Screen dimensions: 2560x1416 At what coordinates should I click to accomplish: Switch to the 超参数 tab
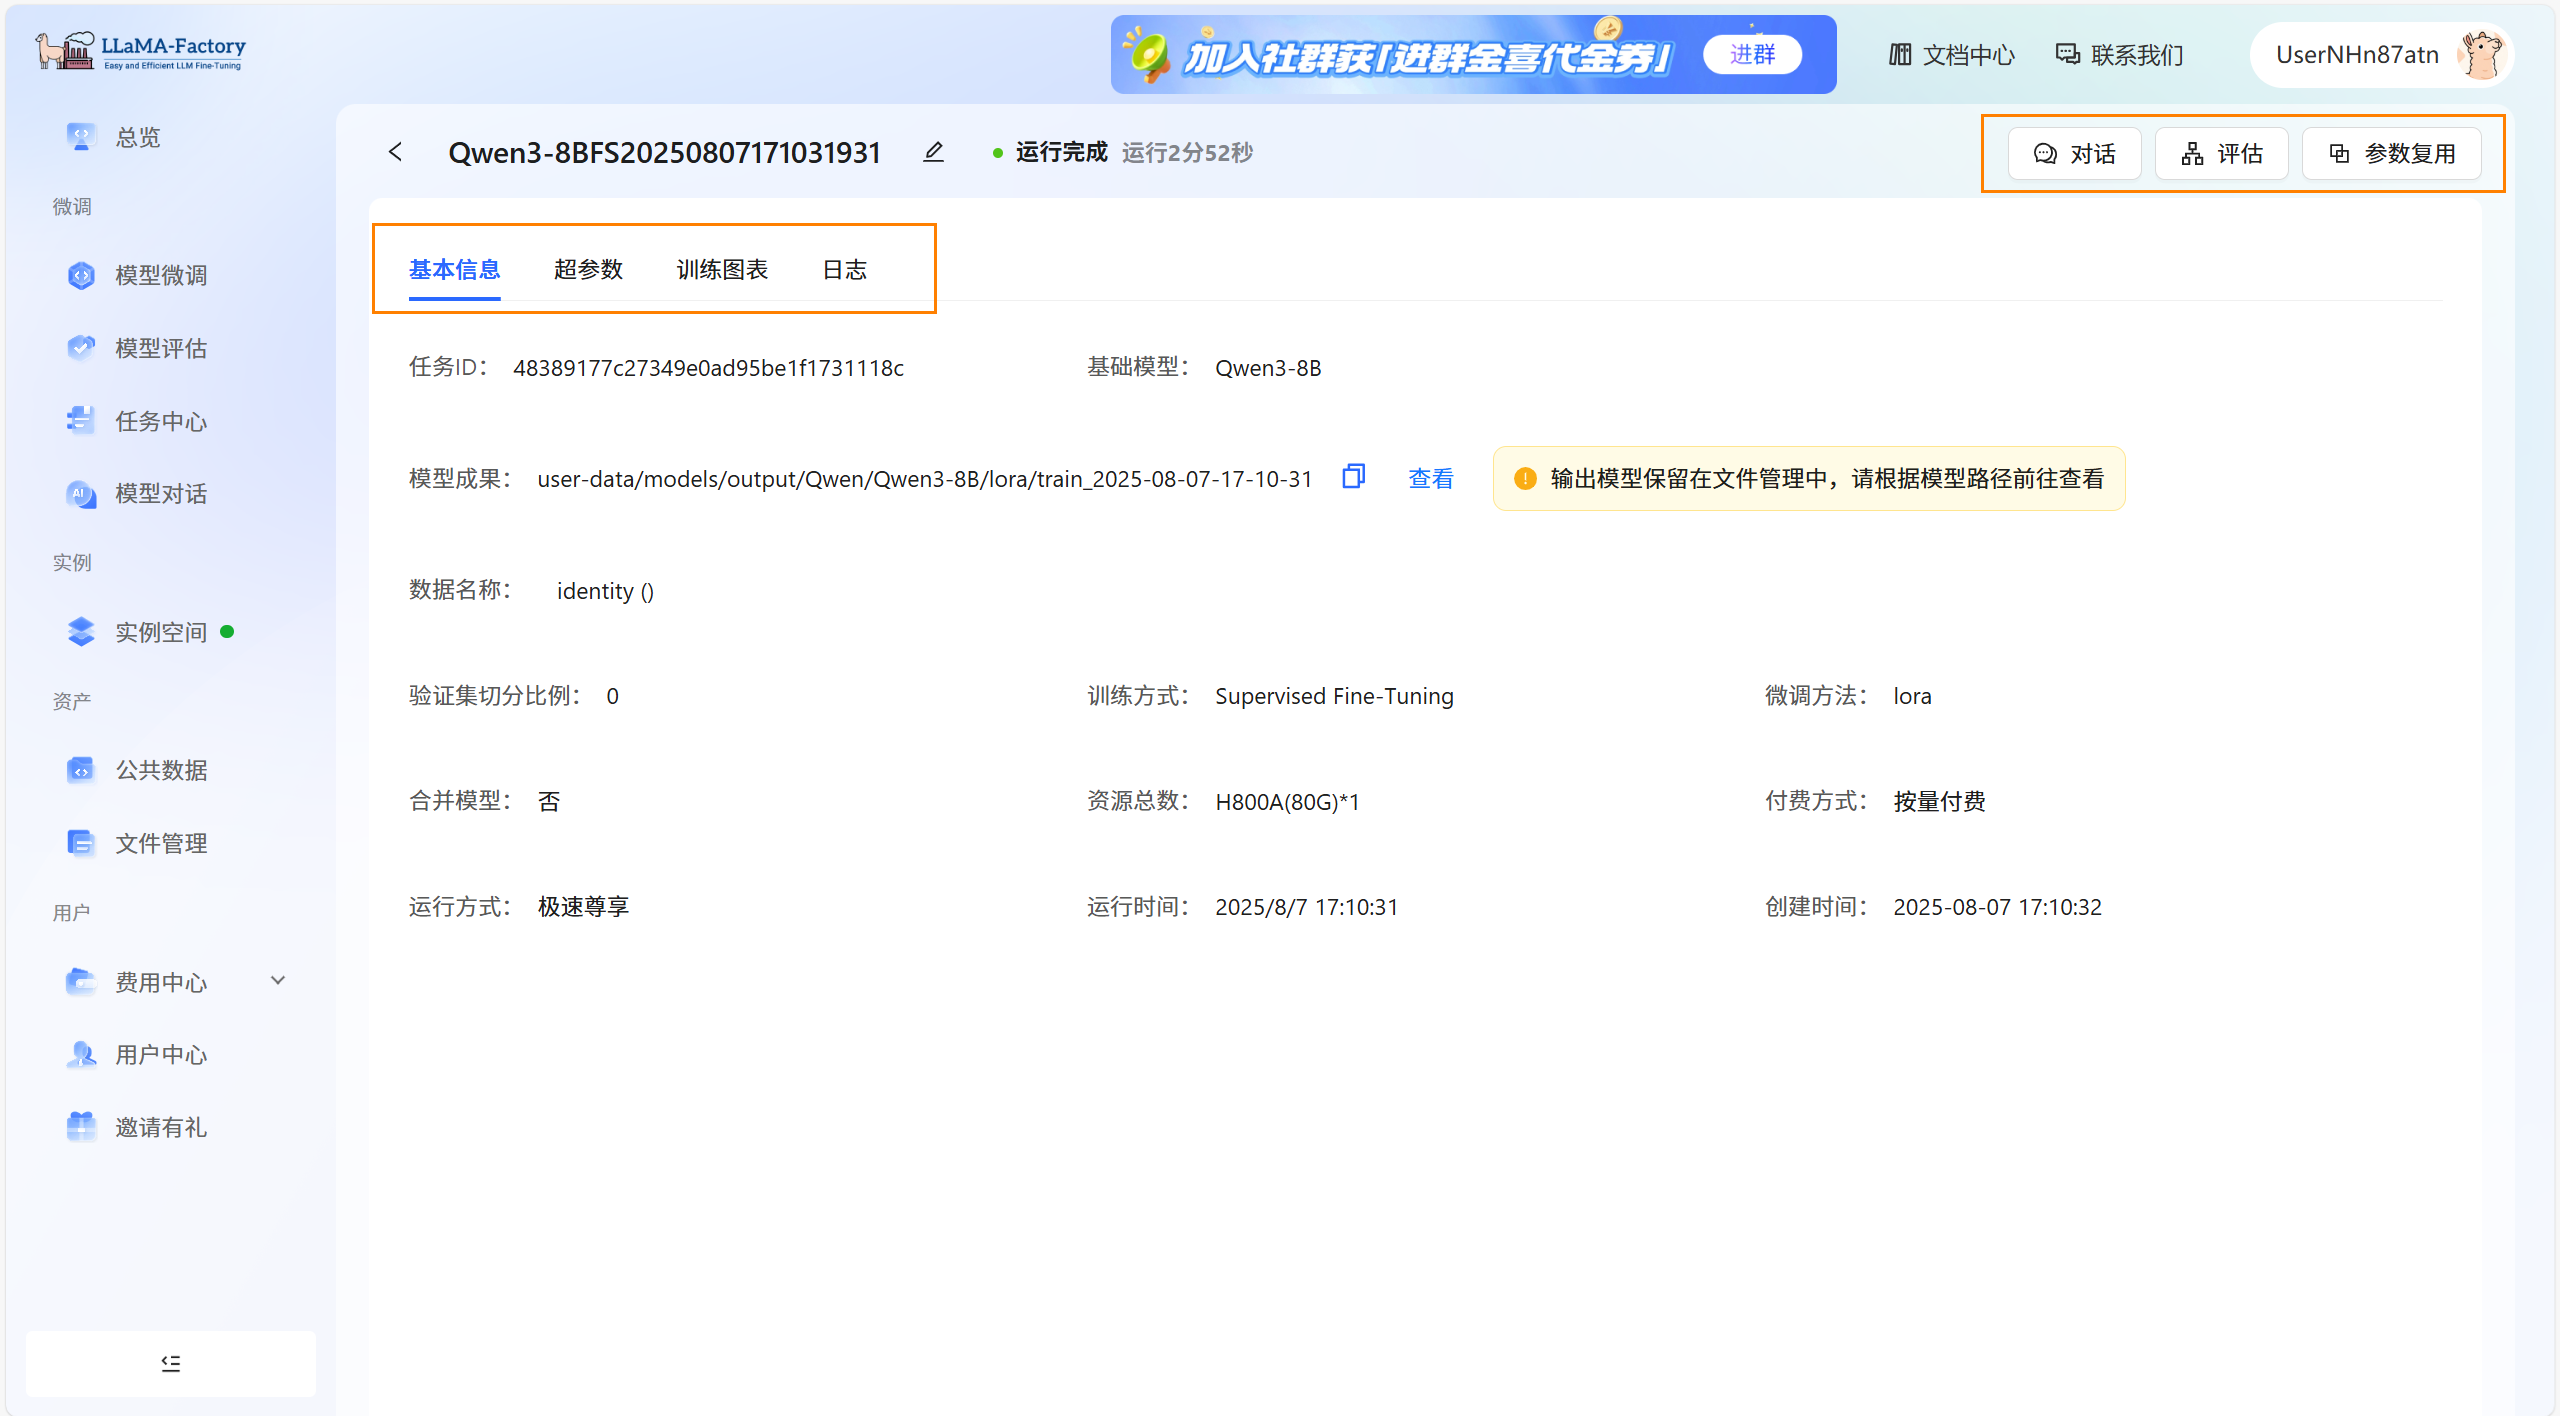pyautogui.click(x=588, y=269)
